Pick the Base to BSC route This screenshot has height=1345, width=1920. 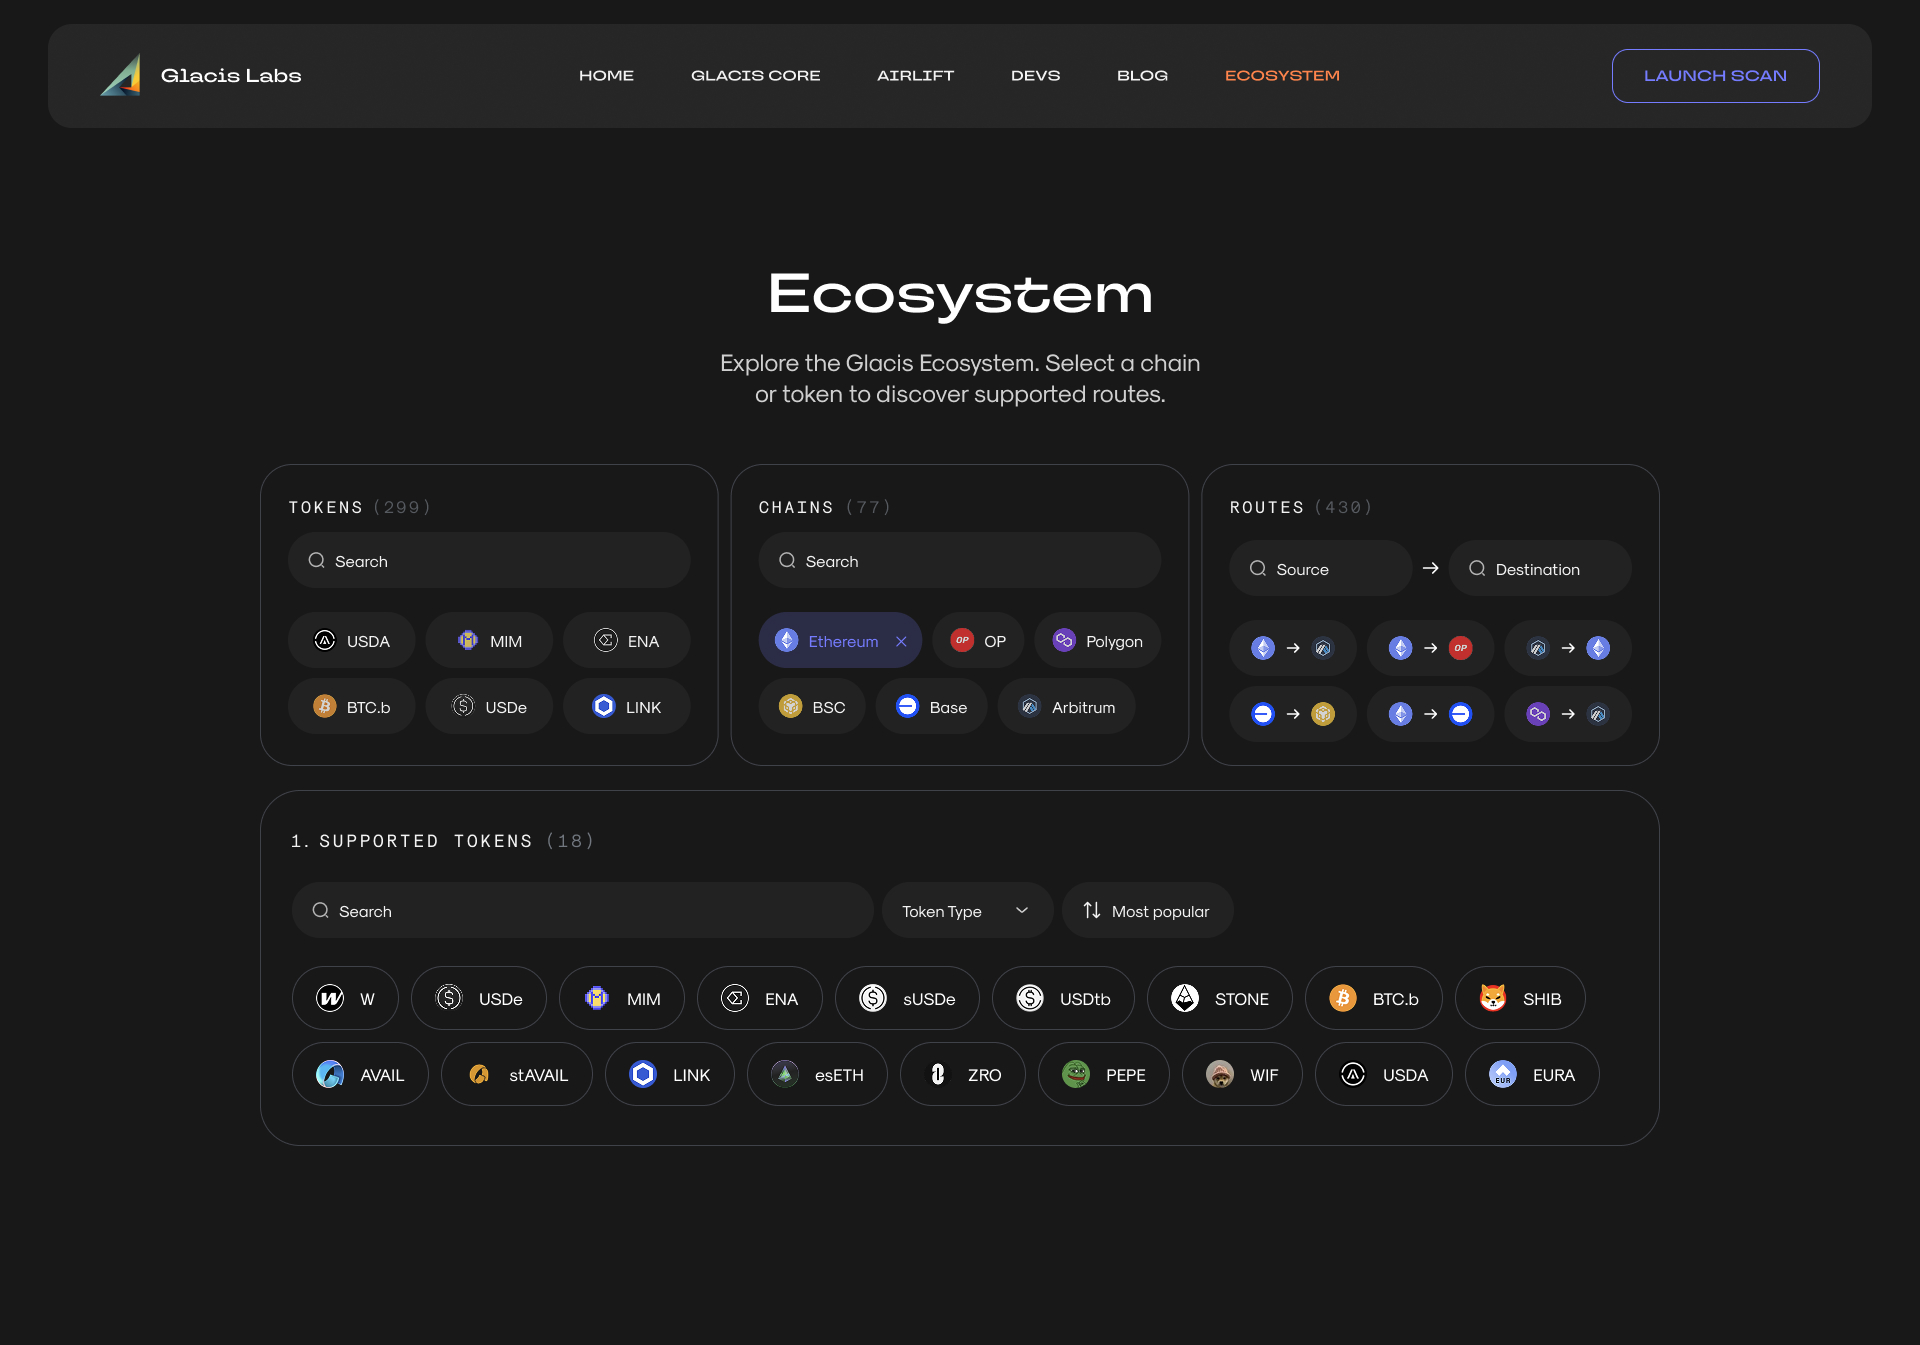click(x=1292, y=714)
